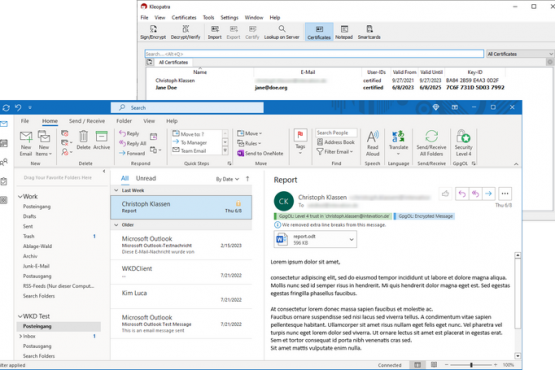Open the Move dropdown in ribbon
The height and width of the screenshot is (370, 555).
(x=250, y=133)
